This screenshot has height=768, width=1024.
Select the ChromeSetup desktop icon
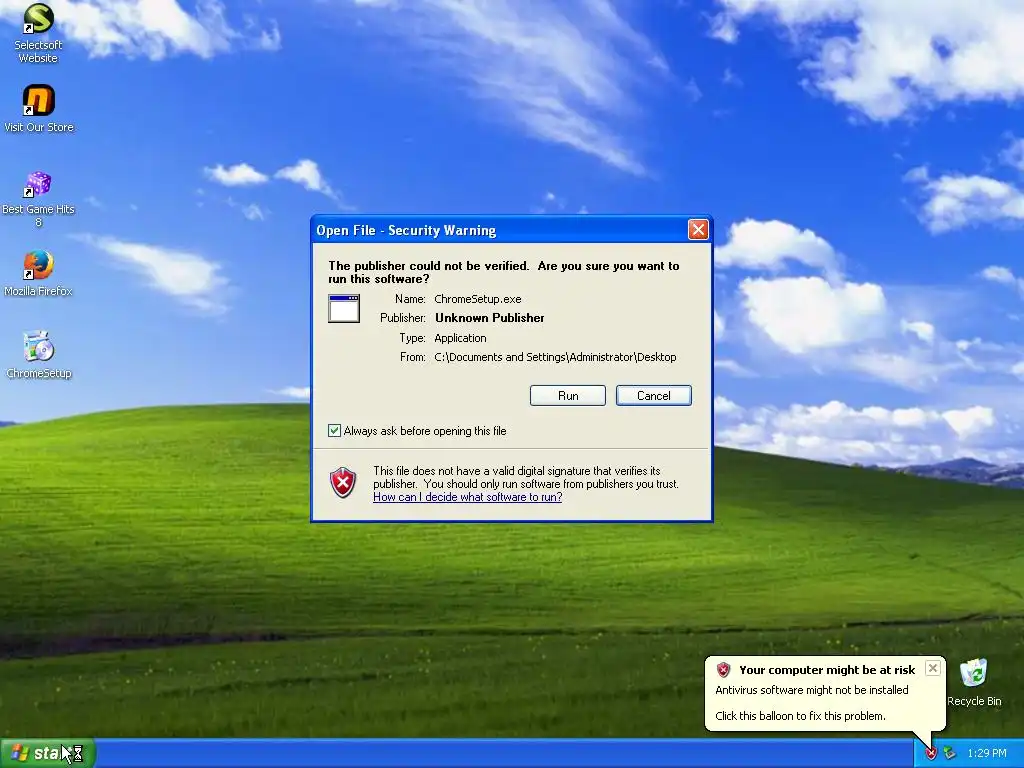(39, 355)
